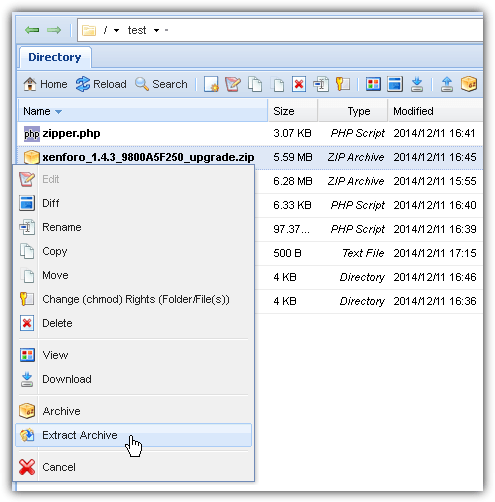Click the Reload toolbar button
Screen dimensions: 495x502
pos(101,84)
